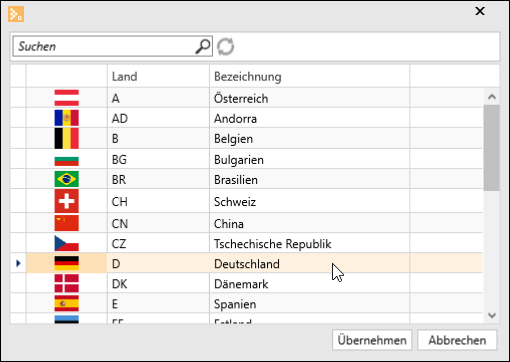
Task: Click the row indicator arrow beside Deutschland
Action: [18, 263]
